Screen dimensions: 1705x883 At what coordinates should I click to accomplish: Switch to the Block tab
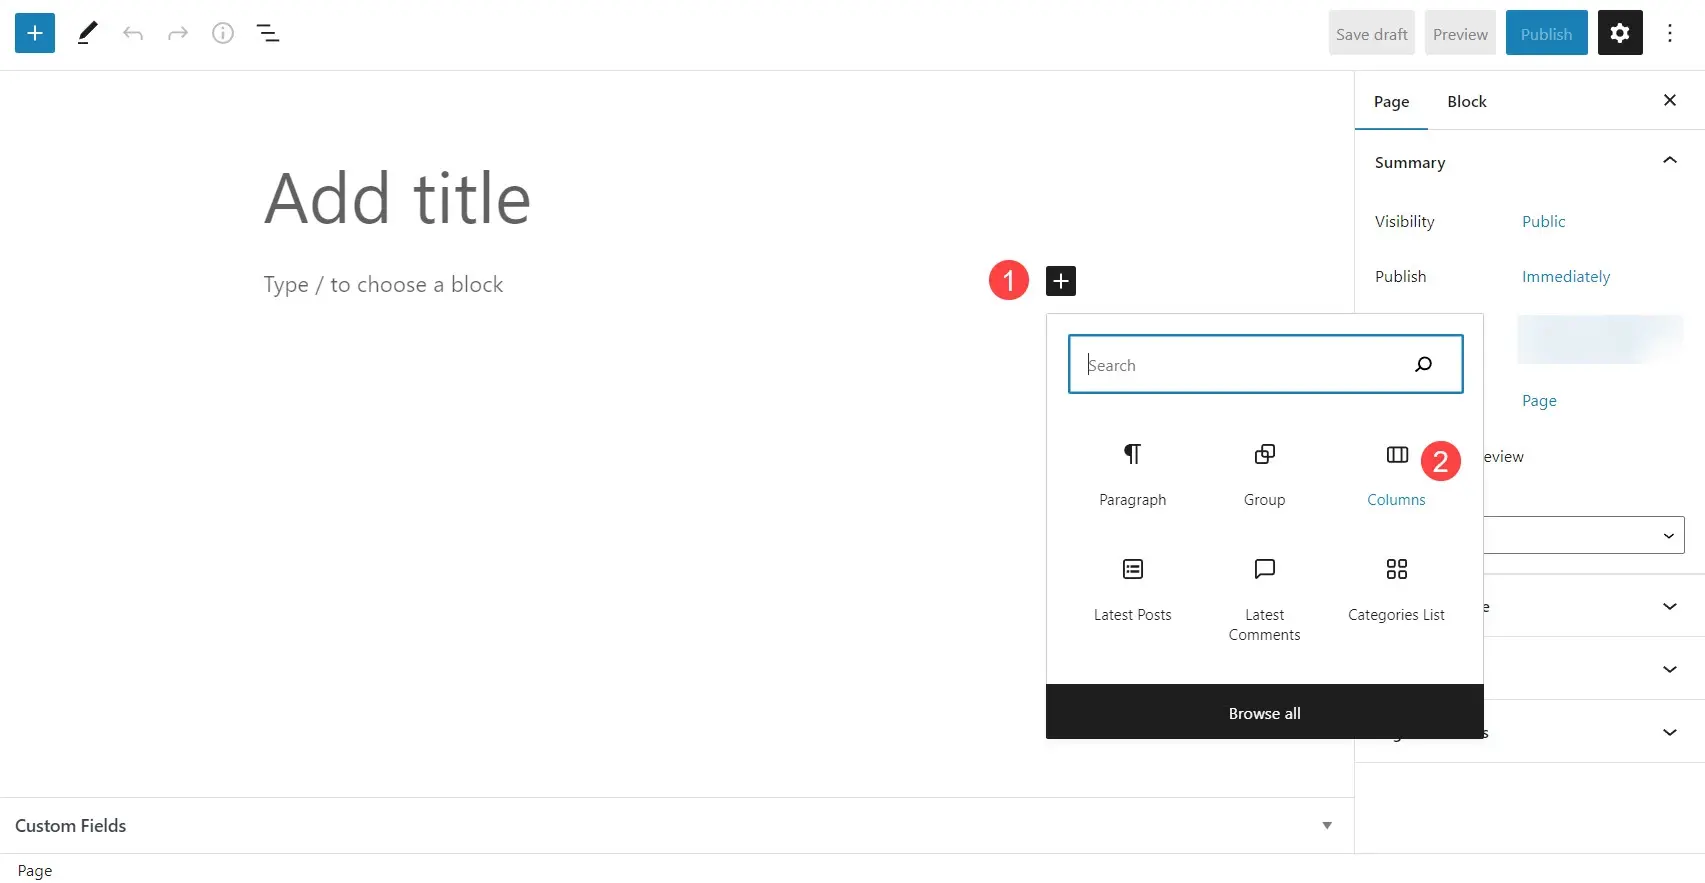click(x=1466, y=101)
